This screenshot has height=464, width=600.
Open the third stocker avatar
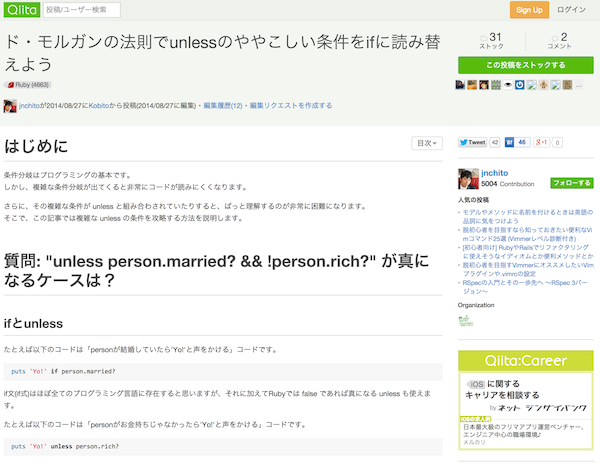coord(484,85)
